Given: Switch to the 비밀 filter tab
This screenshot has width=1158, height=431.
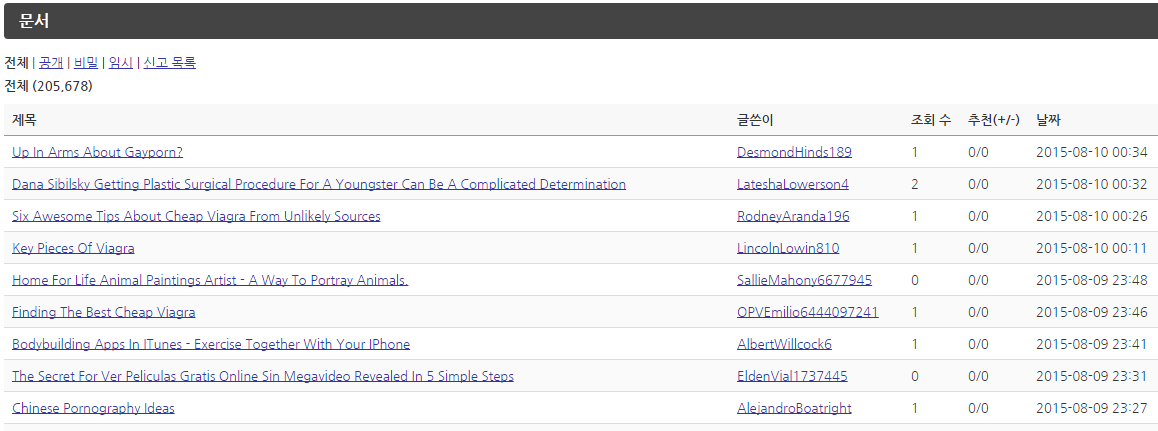Looking at the screenshot, I should coord(86,63).
